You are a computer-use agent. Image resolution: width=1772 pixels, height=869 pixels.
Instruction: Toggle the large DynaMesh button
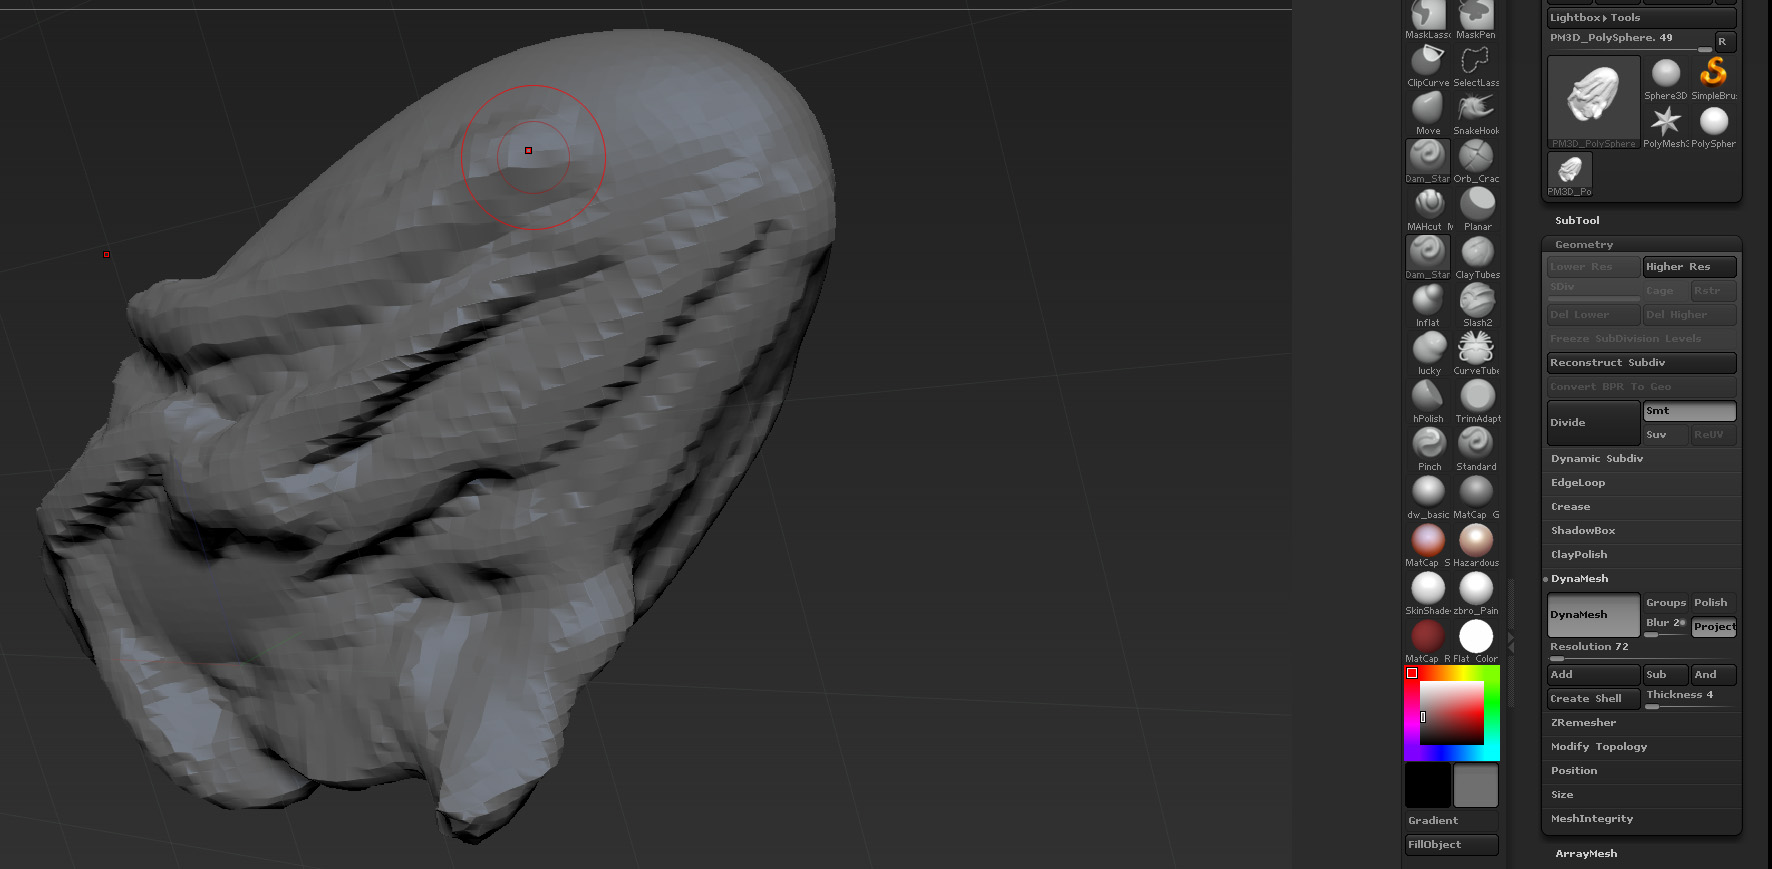click(x=1593, y=615)
